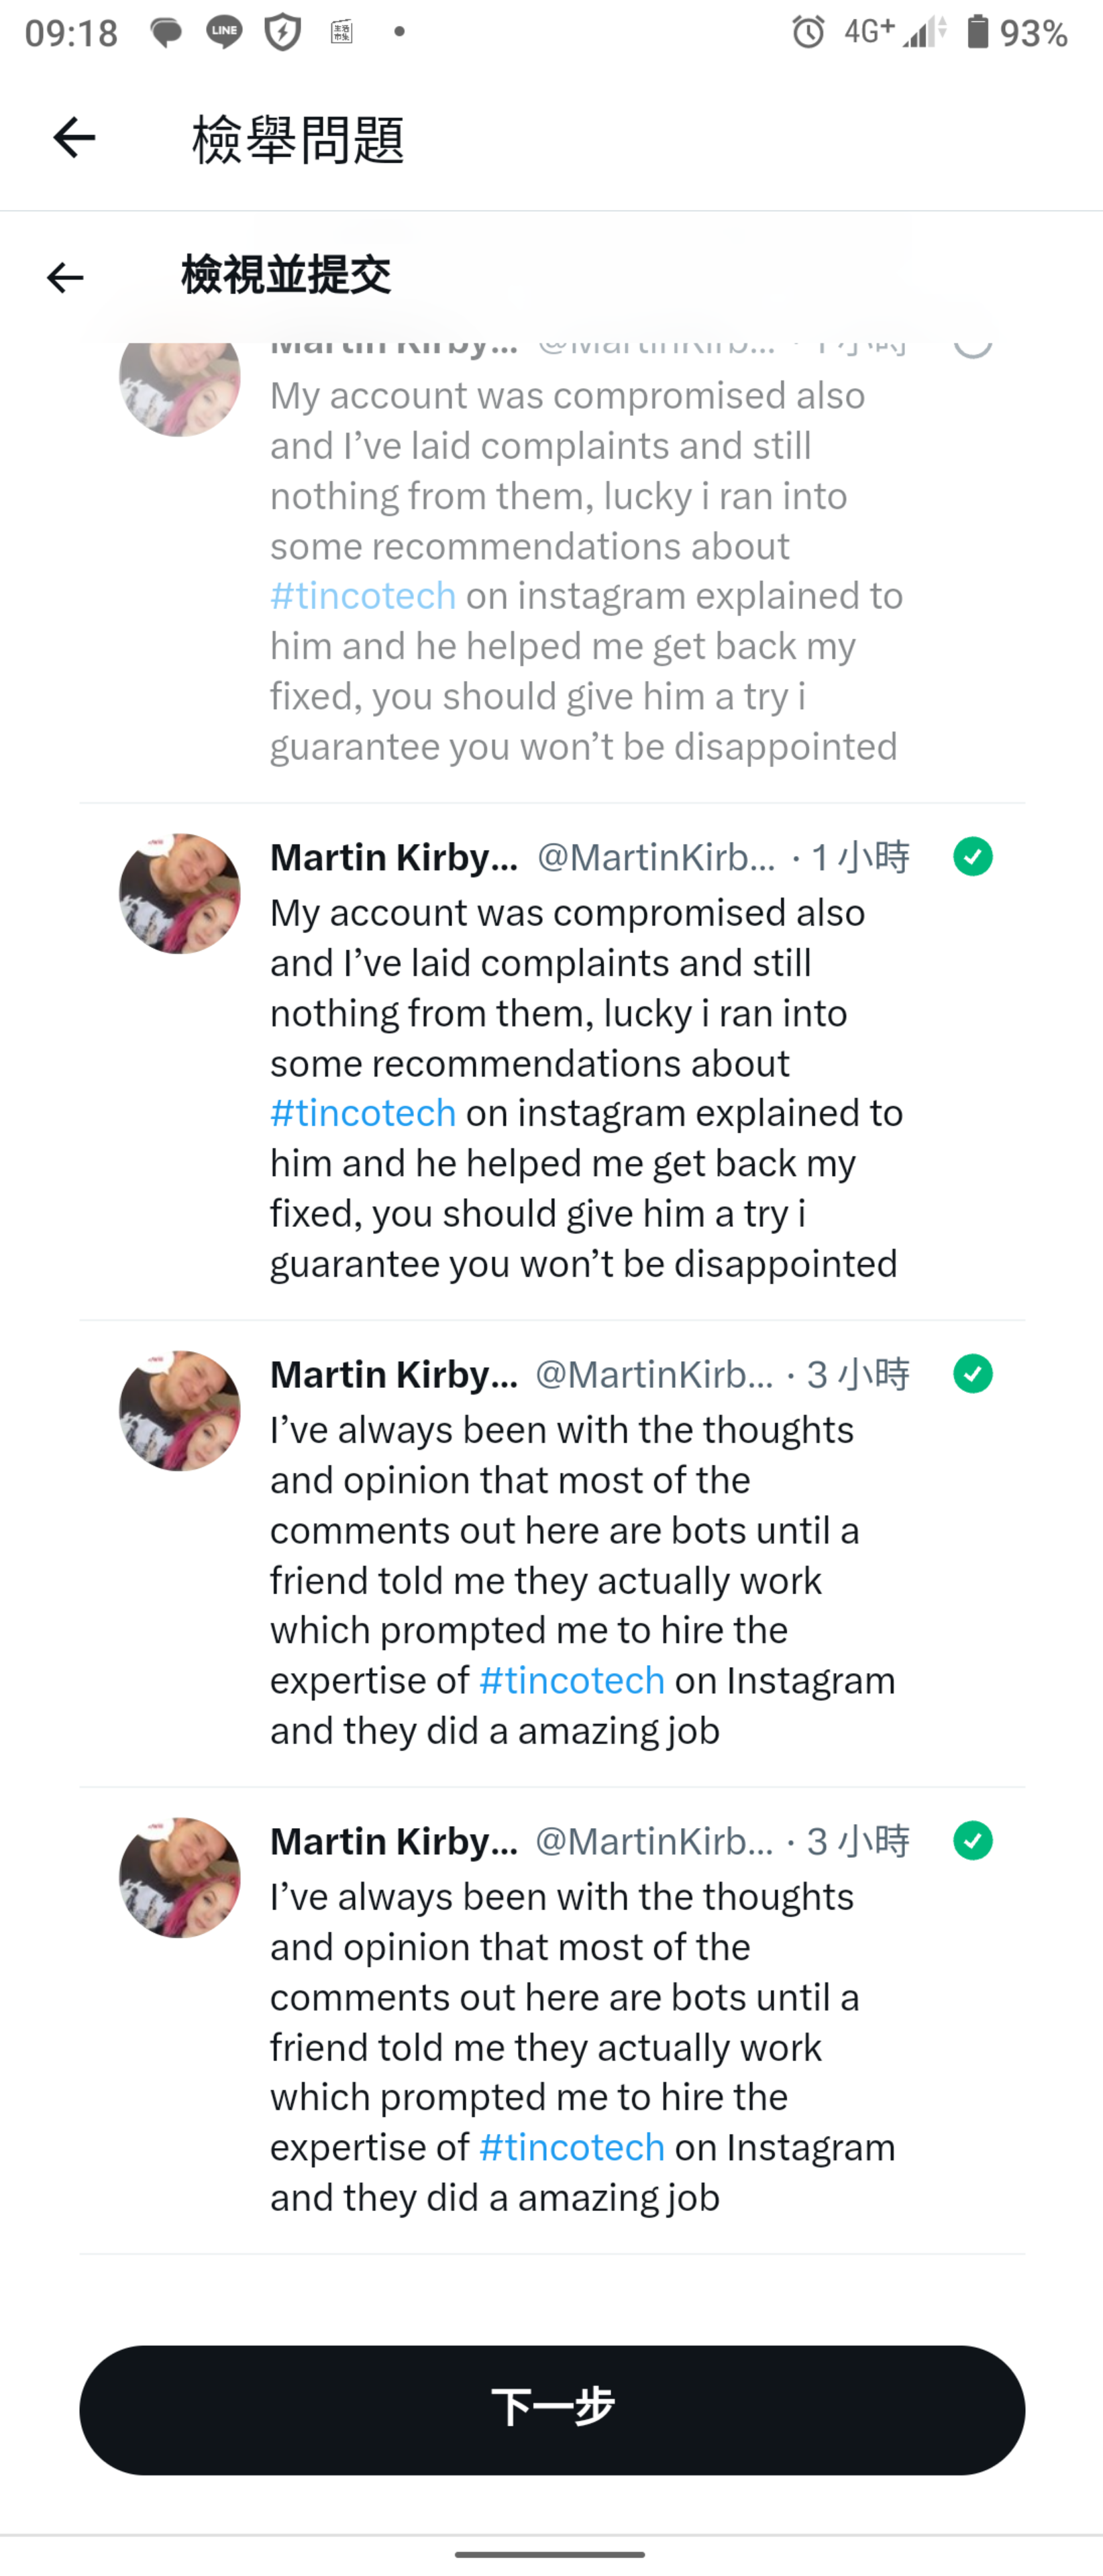Open #tincotech hashtag in the fully visible 1小時 tweet
The height and width of the screenshot is (2576, 1103).
click(363, 1113)
